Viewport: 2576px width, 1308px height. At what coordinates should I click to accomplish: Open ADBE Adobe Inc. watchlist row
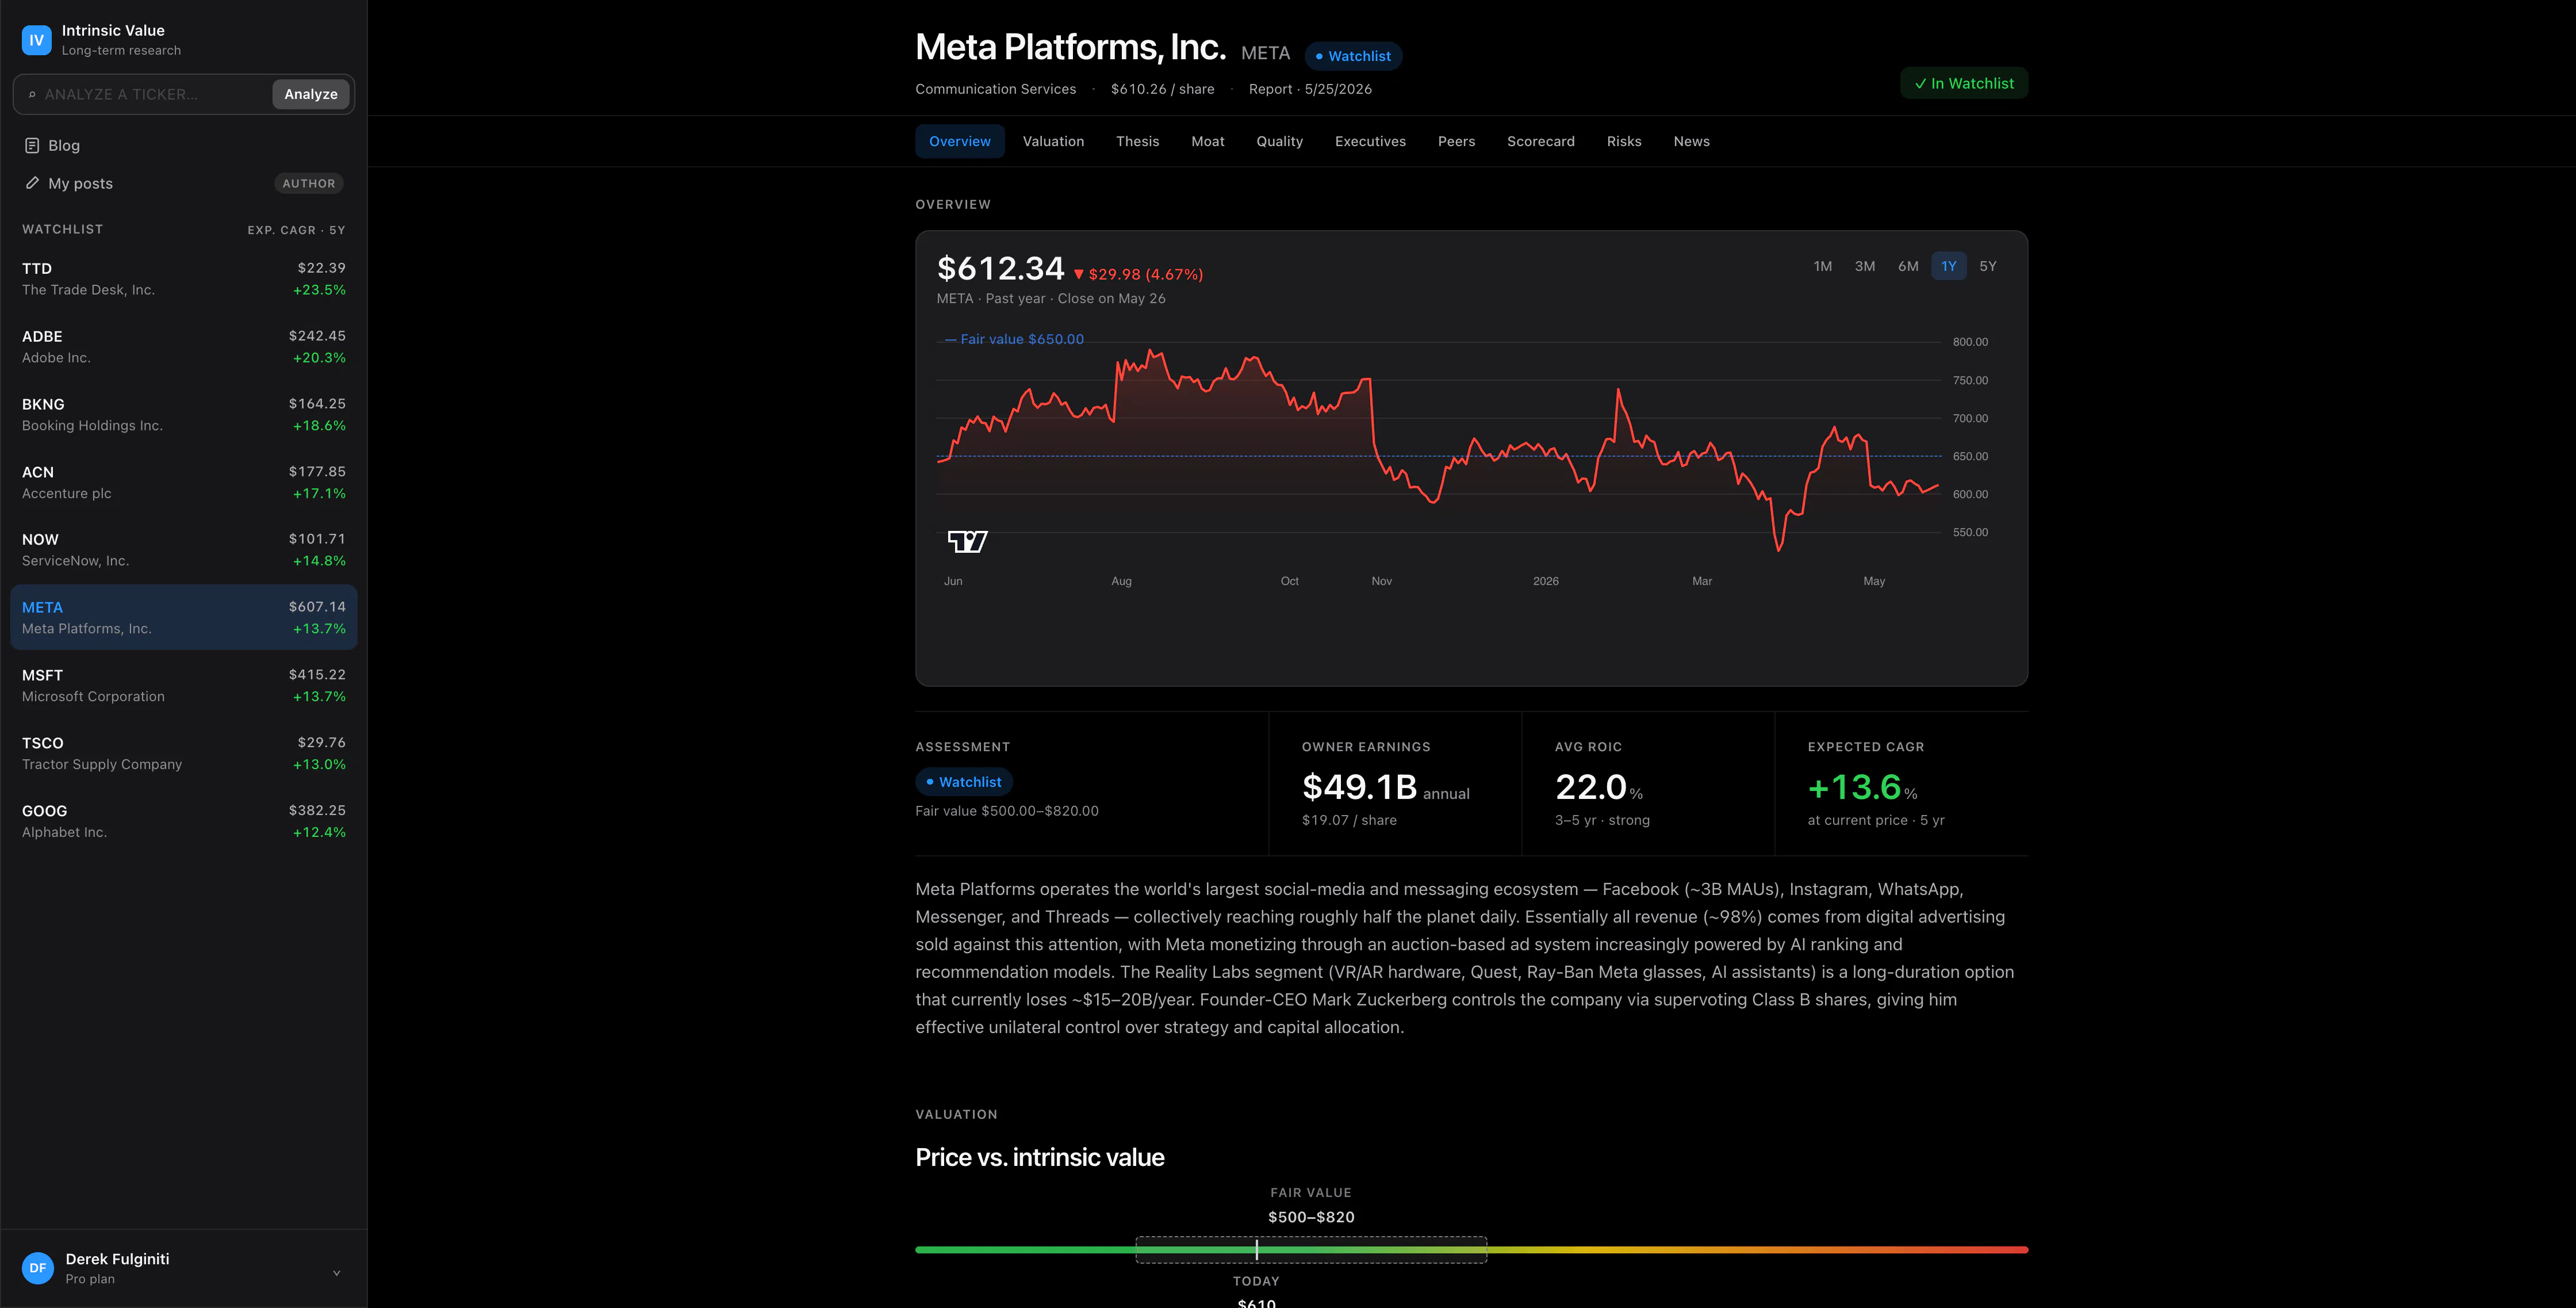(x=184, y=347)
